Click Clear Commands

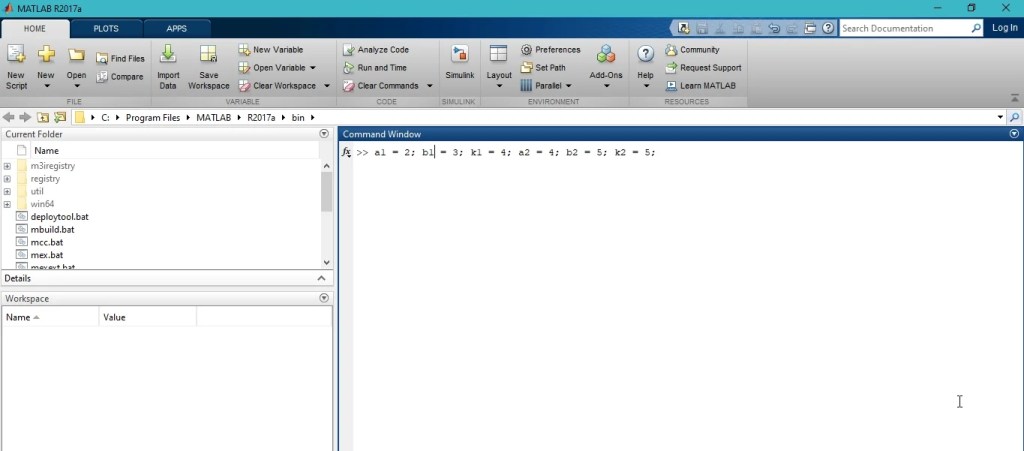click(381, 86)
